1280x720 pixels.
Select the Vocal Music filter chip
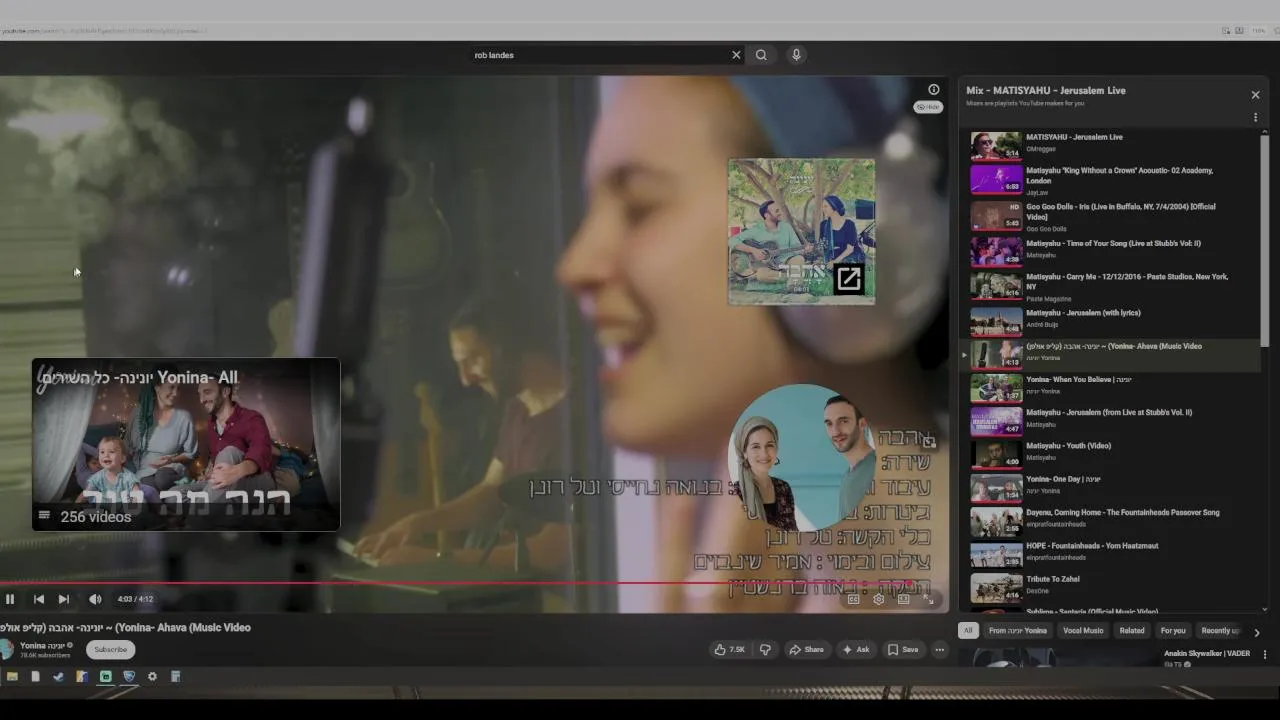pos(1083,631)
